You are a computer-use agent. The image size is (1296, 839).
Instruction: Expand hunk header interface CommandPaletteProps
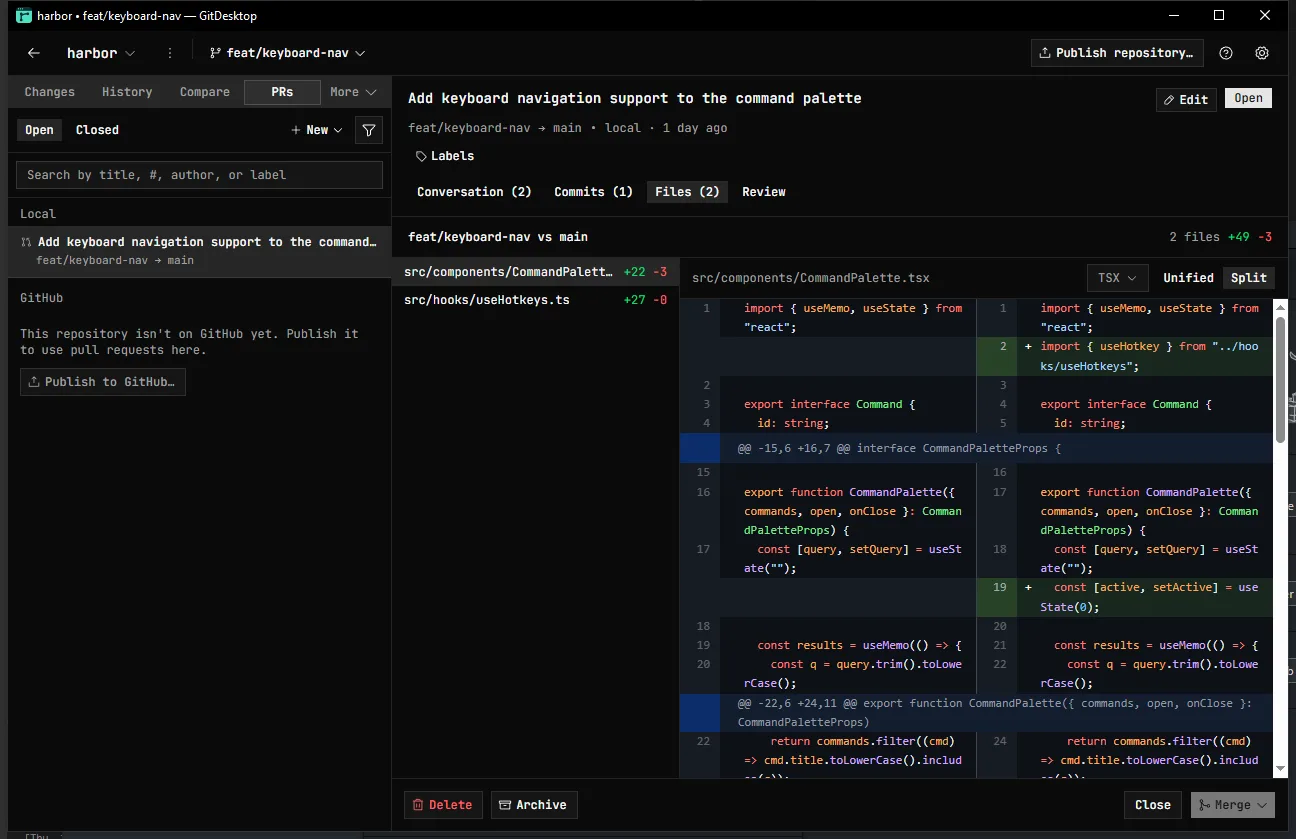[x=976, y=448]
